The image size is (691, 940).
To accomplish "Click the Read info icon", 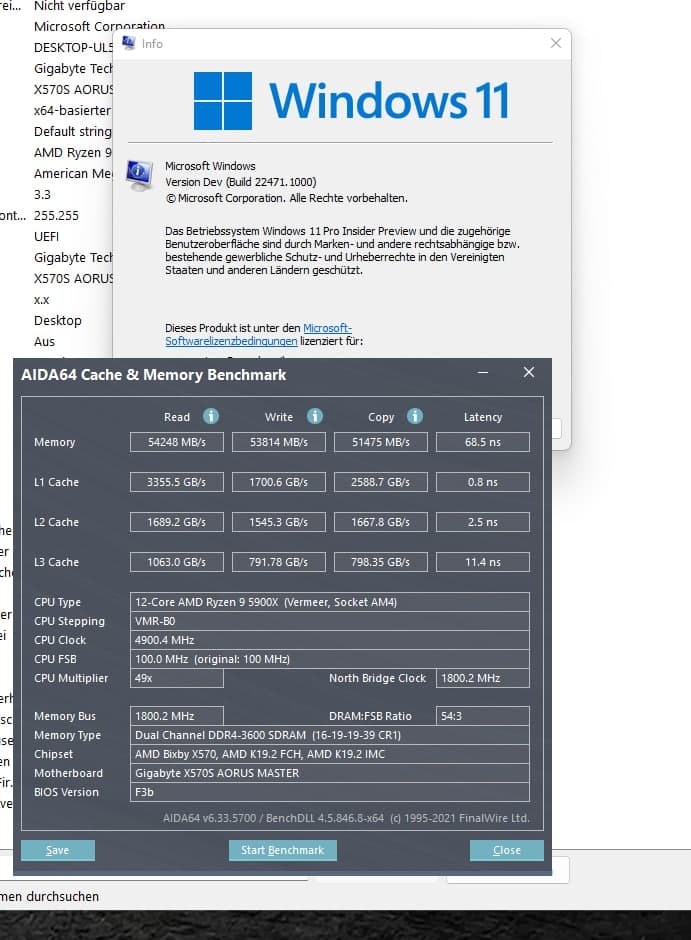I will click(x=211, y=416).
